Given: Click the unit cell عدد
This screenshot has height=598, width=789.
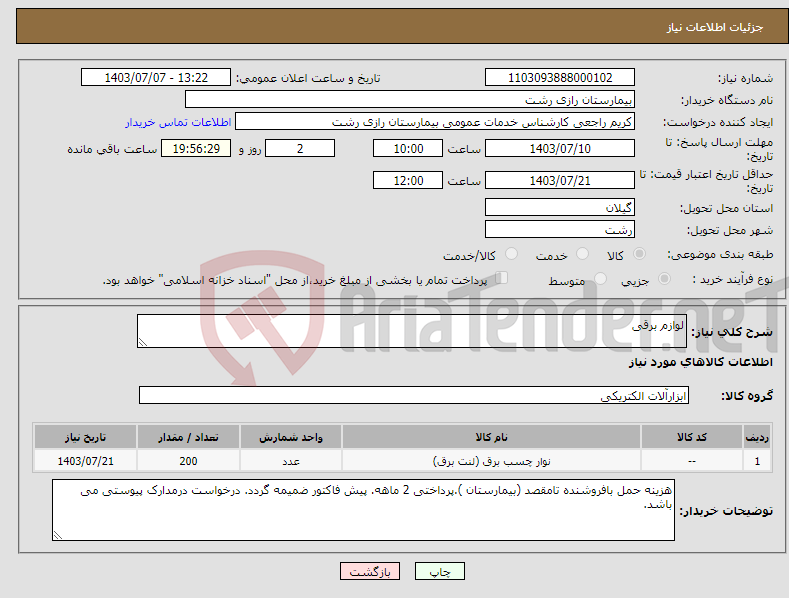Looking at the screenshot, I should pos(291,461).
